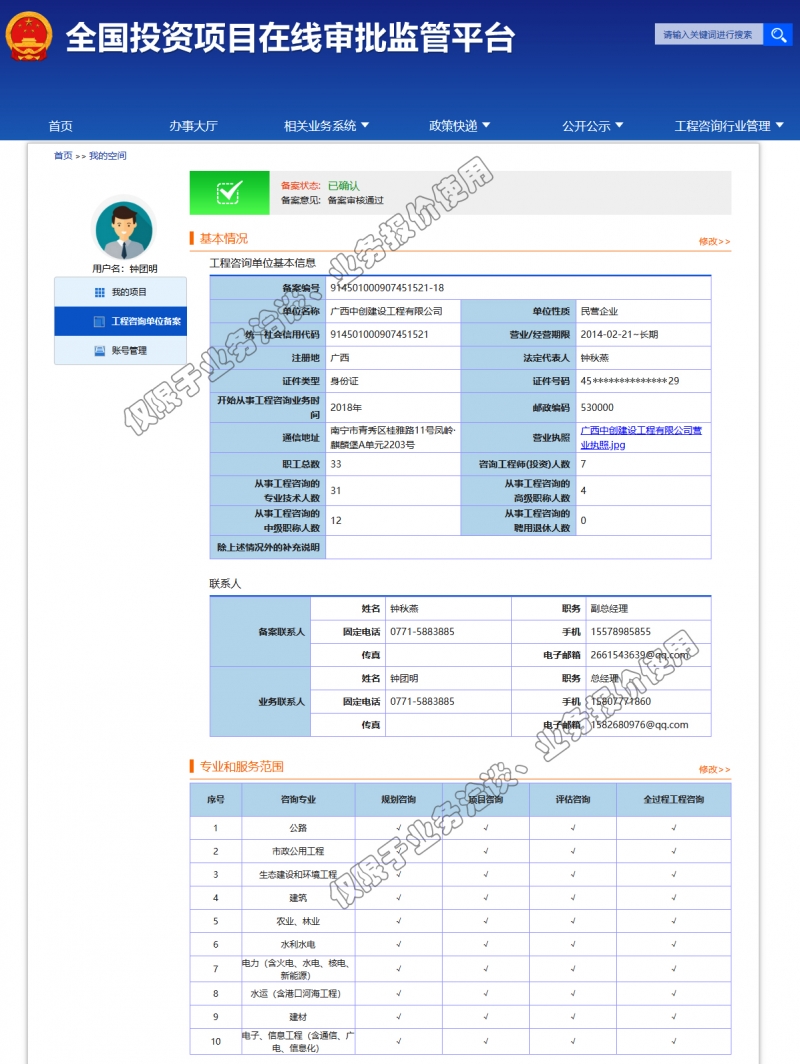Toggle the 全过程工程咨询 checkmark for 水利水电 row
800x1064 pixels.
(x=676, y=944)
